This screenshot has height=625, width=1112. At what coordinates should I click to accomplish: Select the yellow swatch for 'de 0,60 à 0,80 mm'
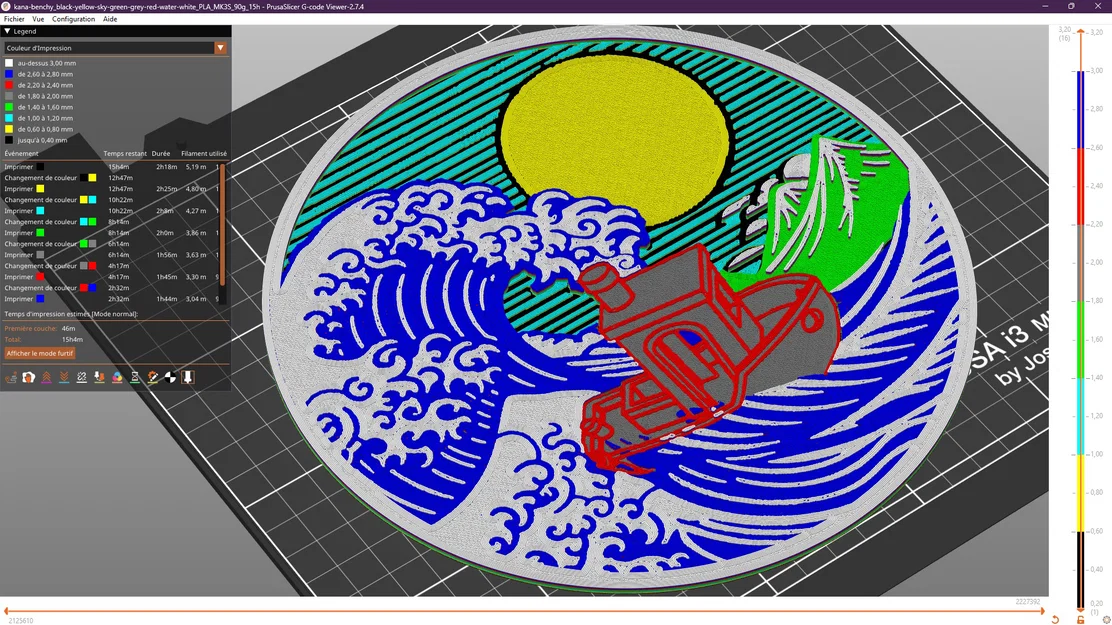(x=8, y=128)
